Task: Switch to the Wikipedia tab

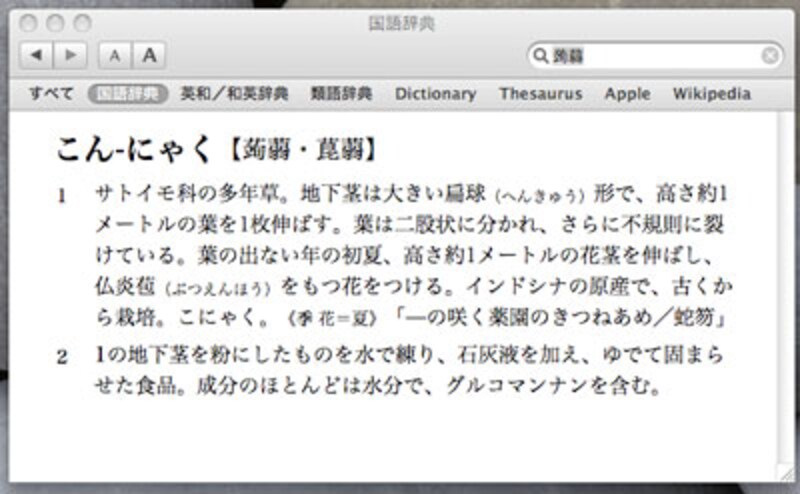Action: click(x=712, y=93)
